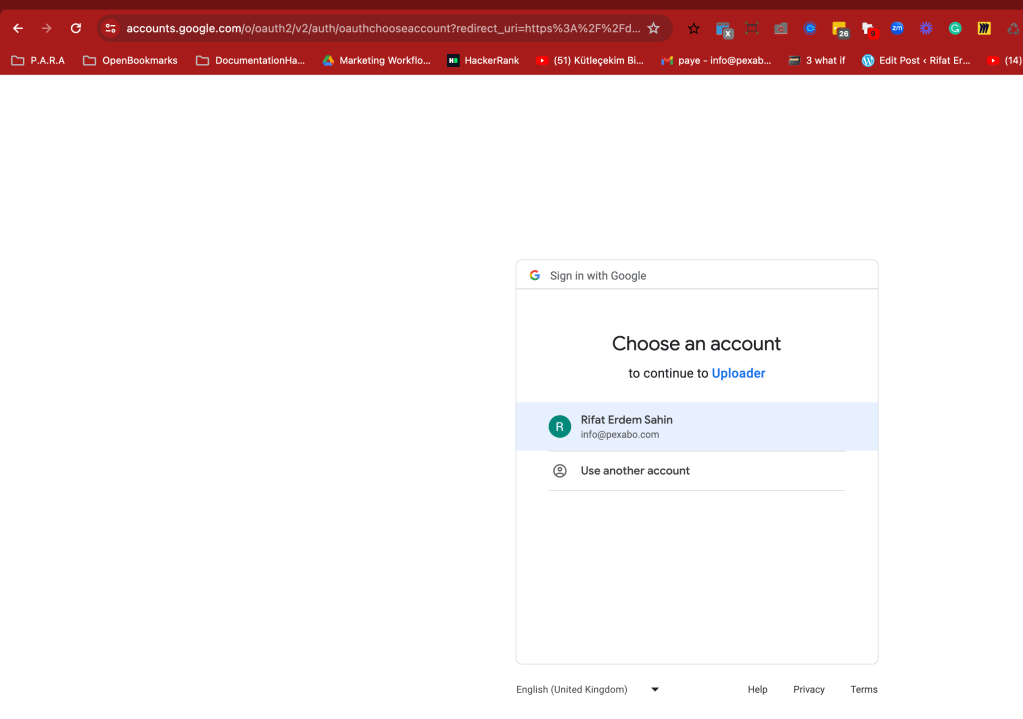Click the Choose an account heading
Image resolution: width=1023 pixels, height=719 pixels.
[696, 343]
